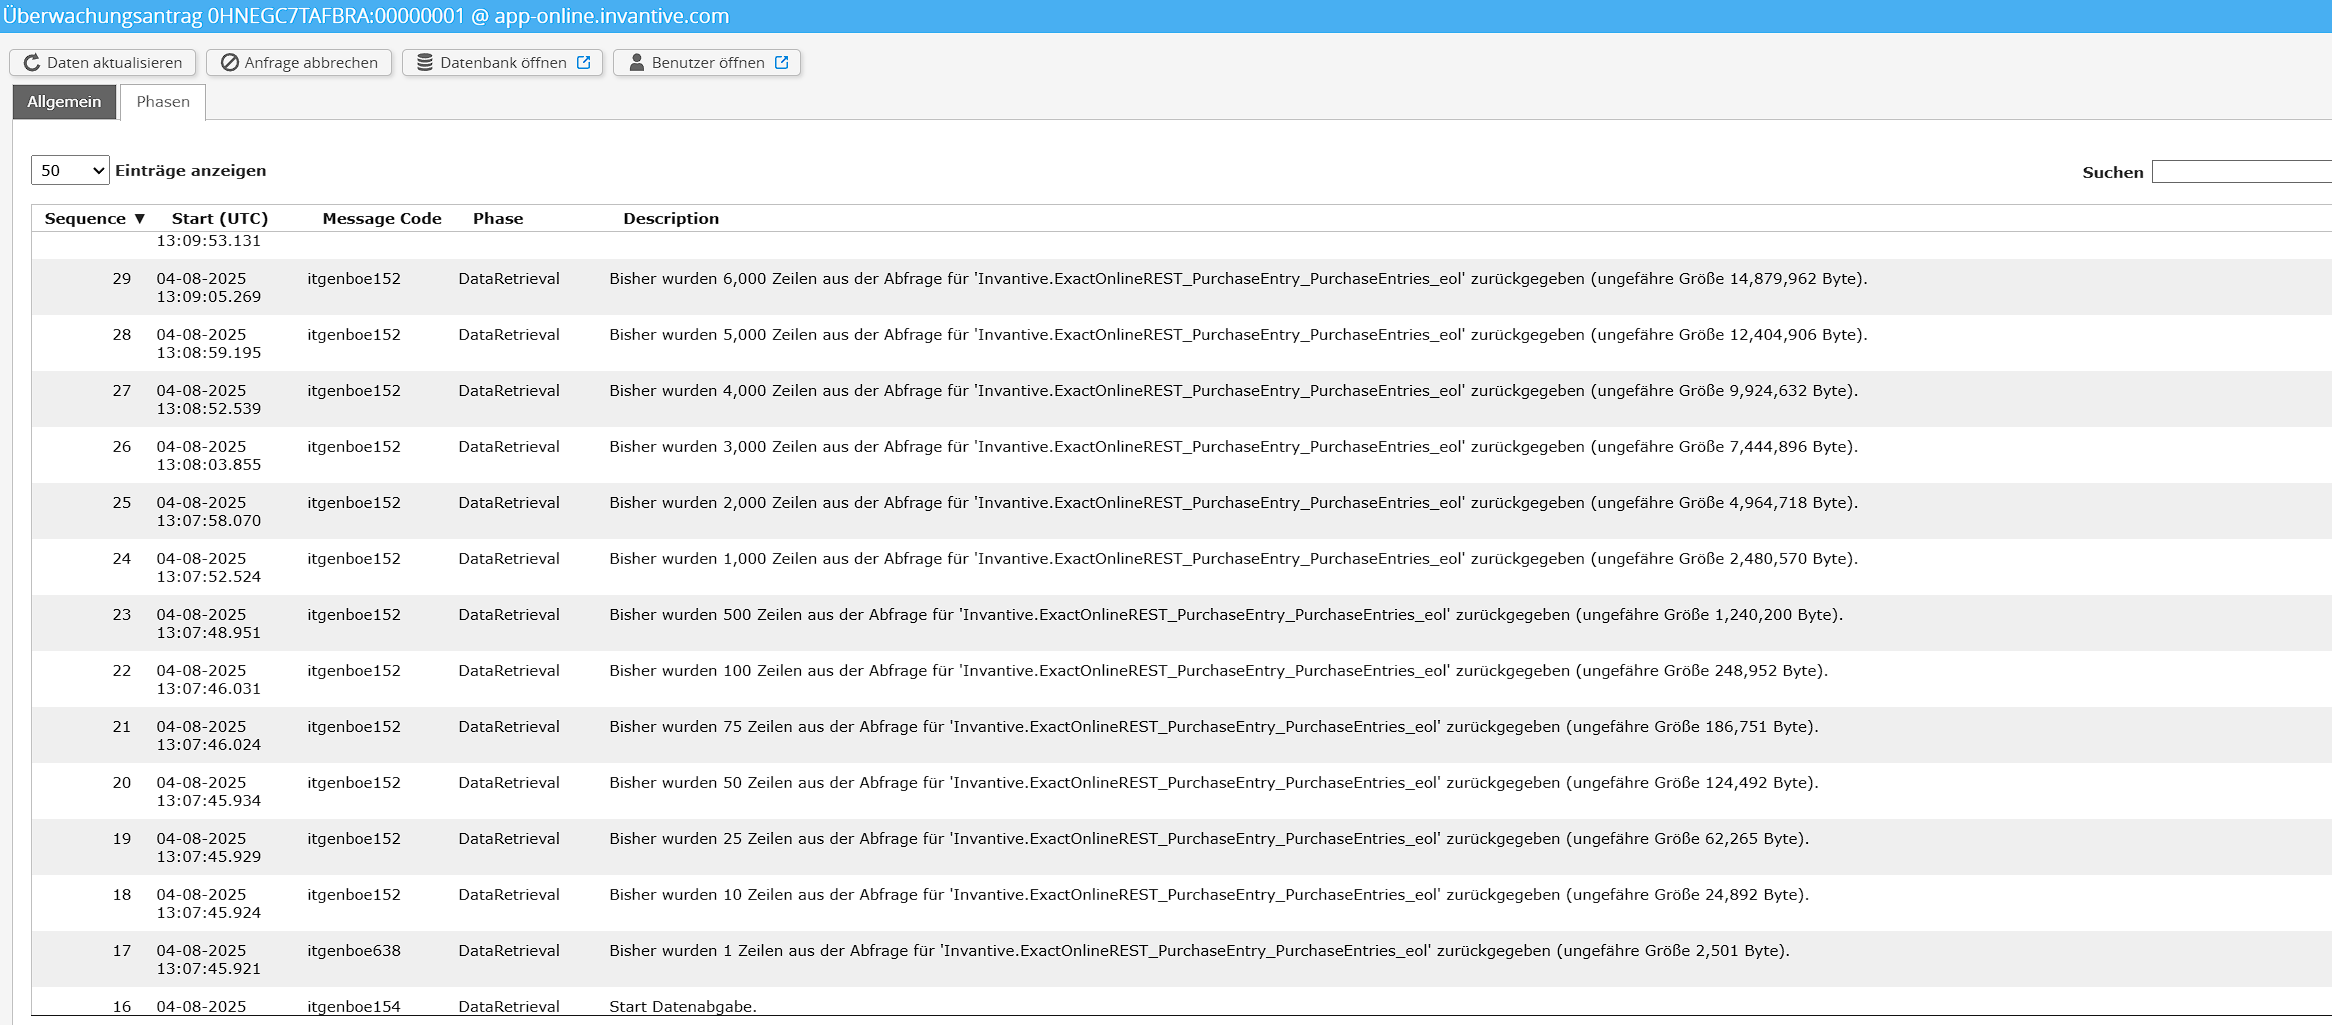Open the entries per page dropdown
This screenshot has height=1025, width=2332.
tap(70, 171)
